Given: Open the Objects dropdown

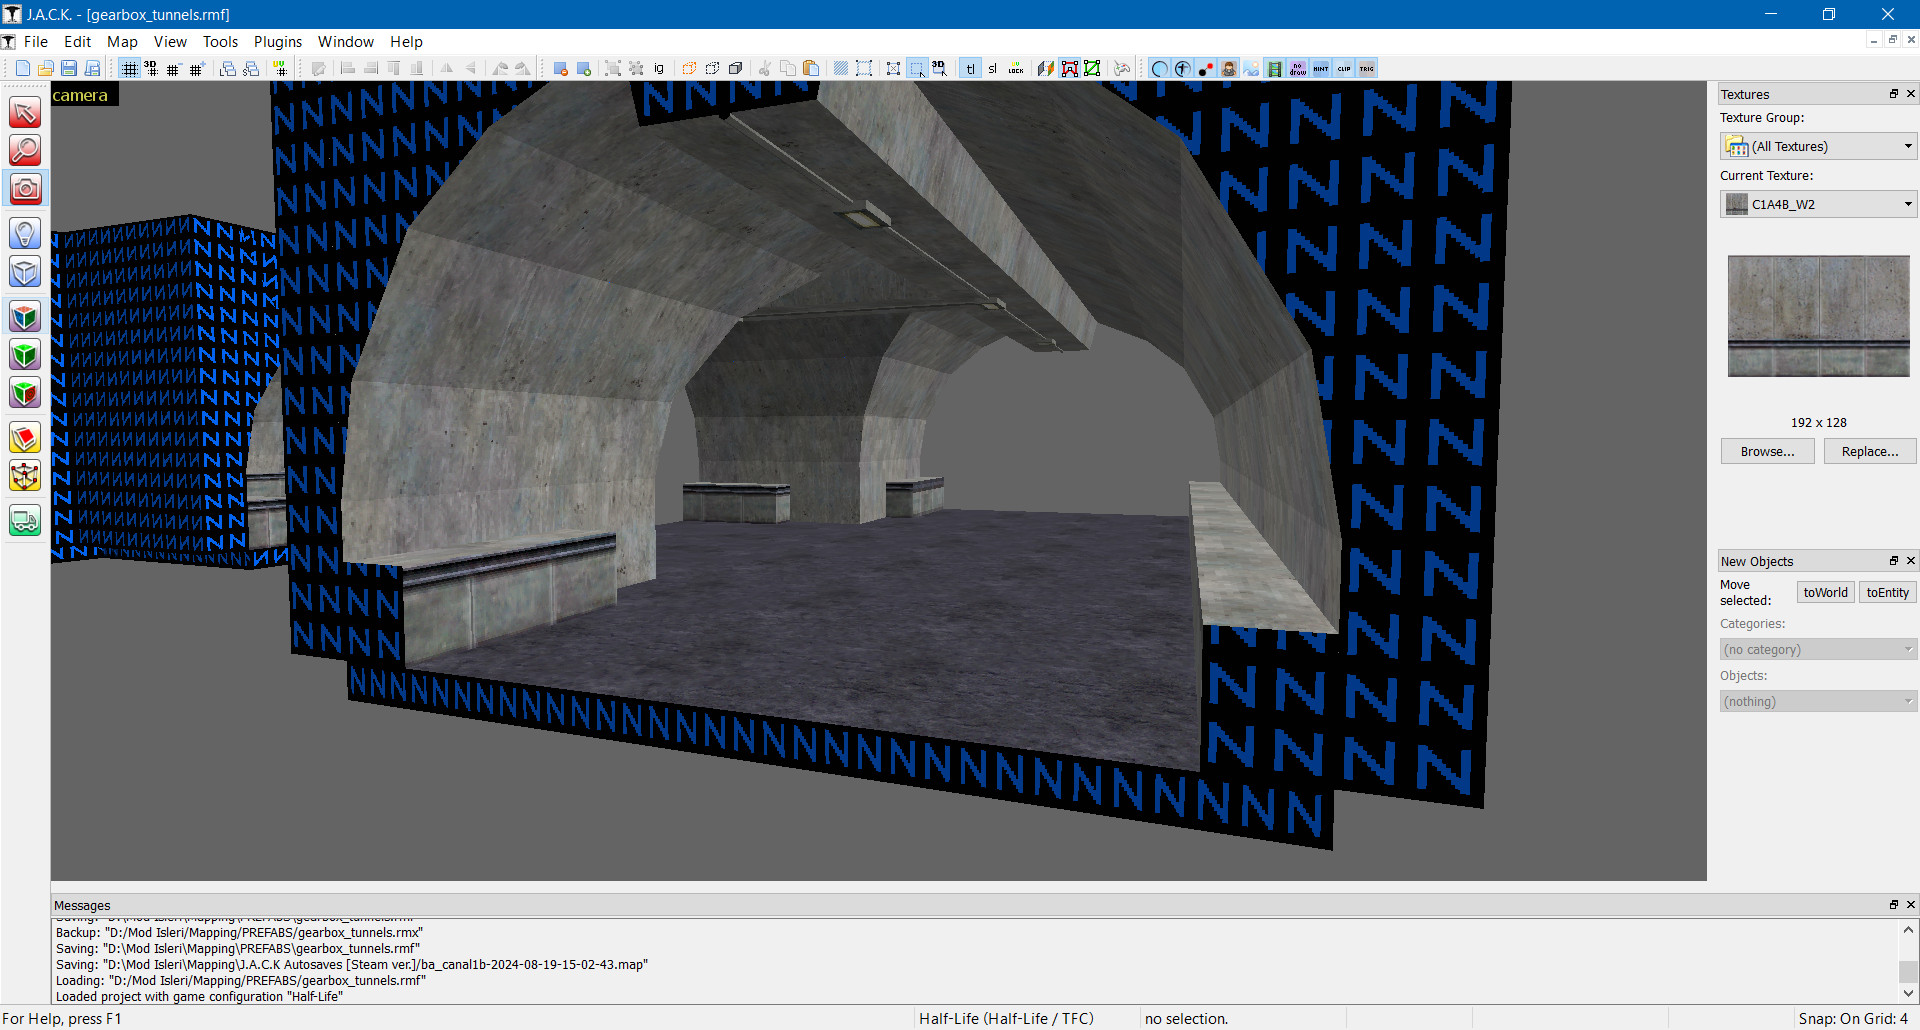Looking at the screenshot, I should coord(1818,701).
